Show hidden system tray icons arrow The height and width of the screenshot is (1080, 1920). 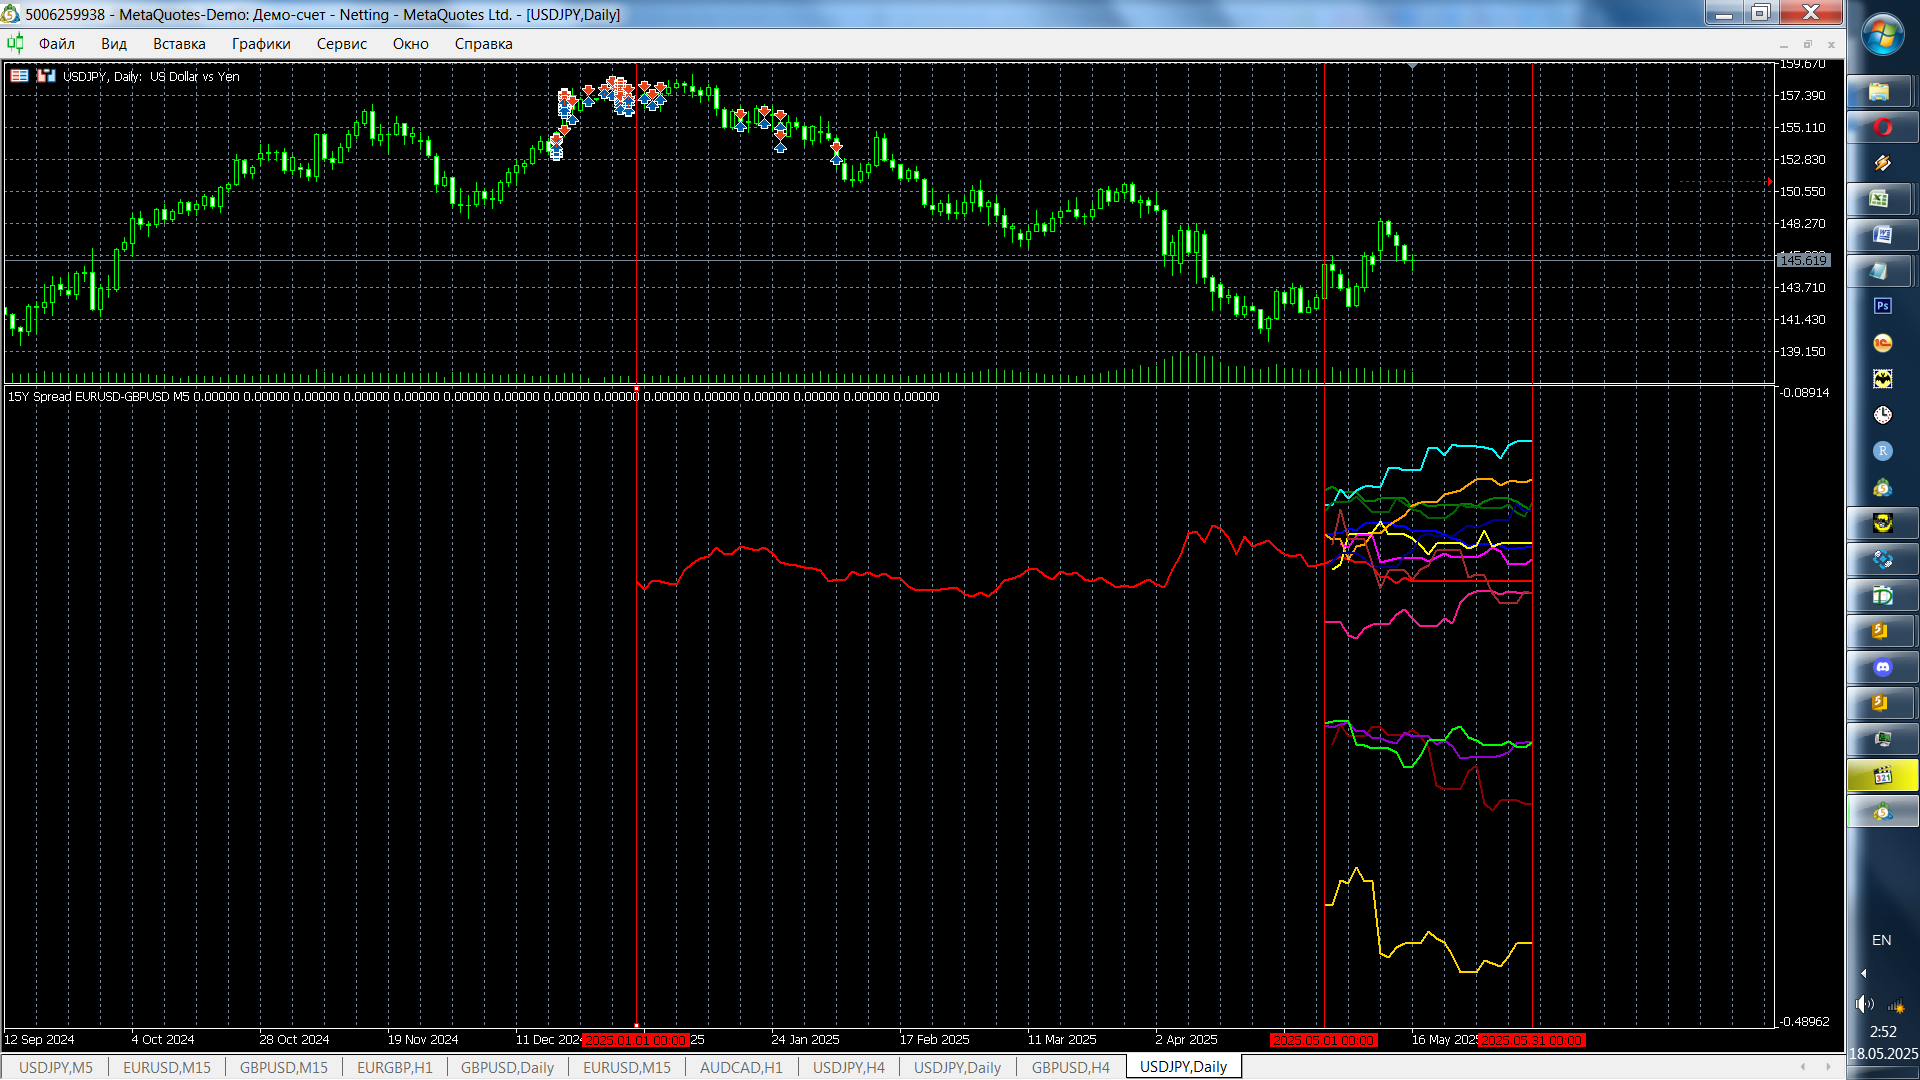pos(1864,973)
